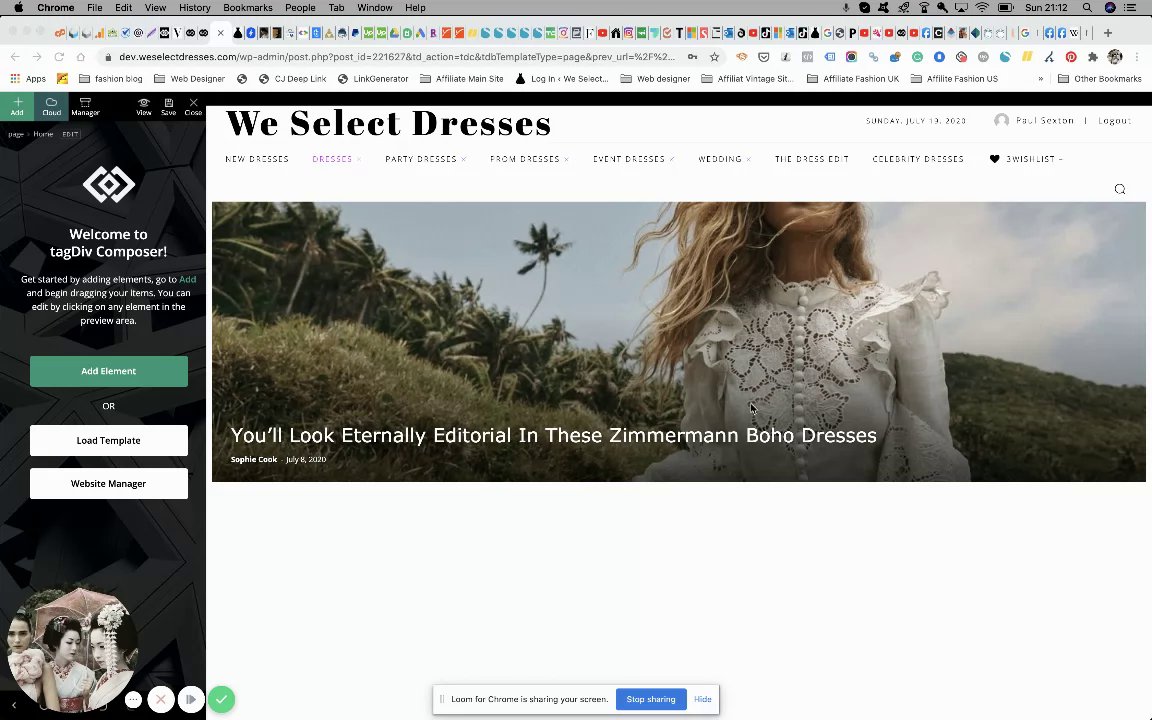Go to Chrome home page icon
Screen dimensions: 1152x720
pos(81,57)
